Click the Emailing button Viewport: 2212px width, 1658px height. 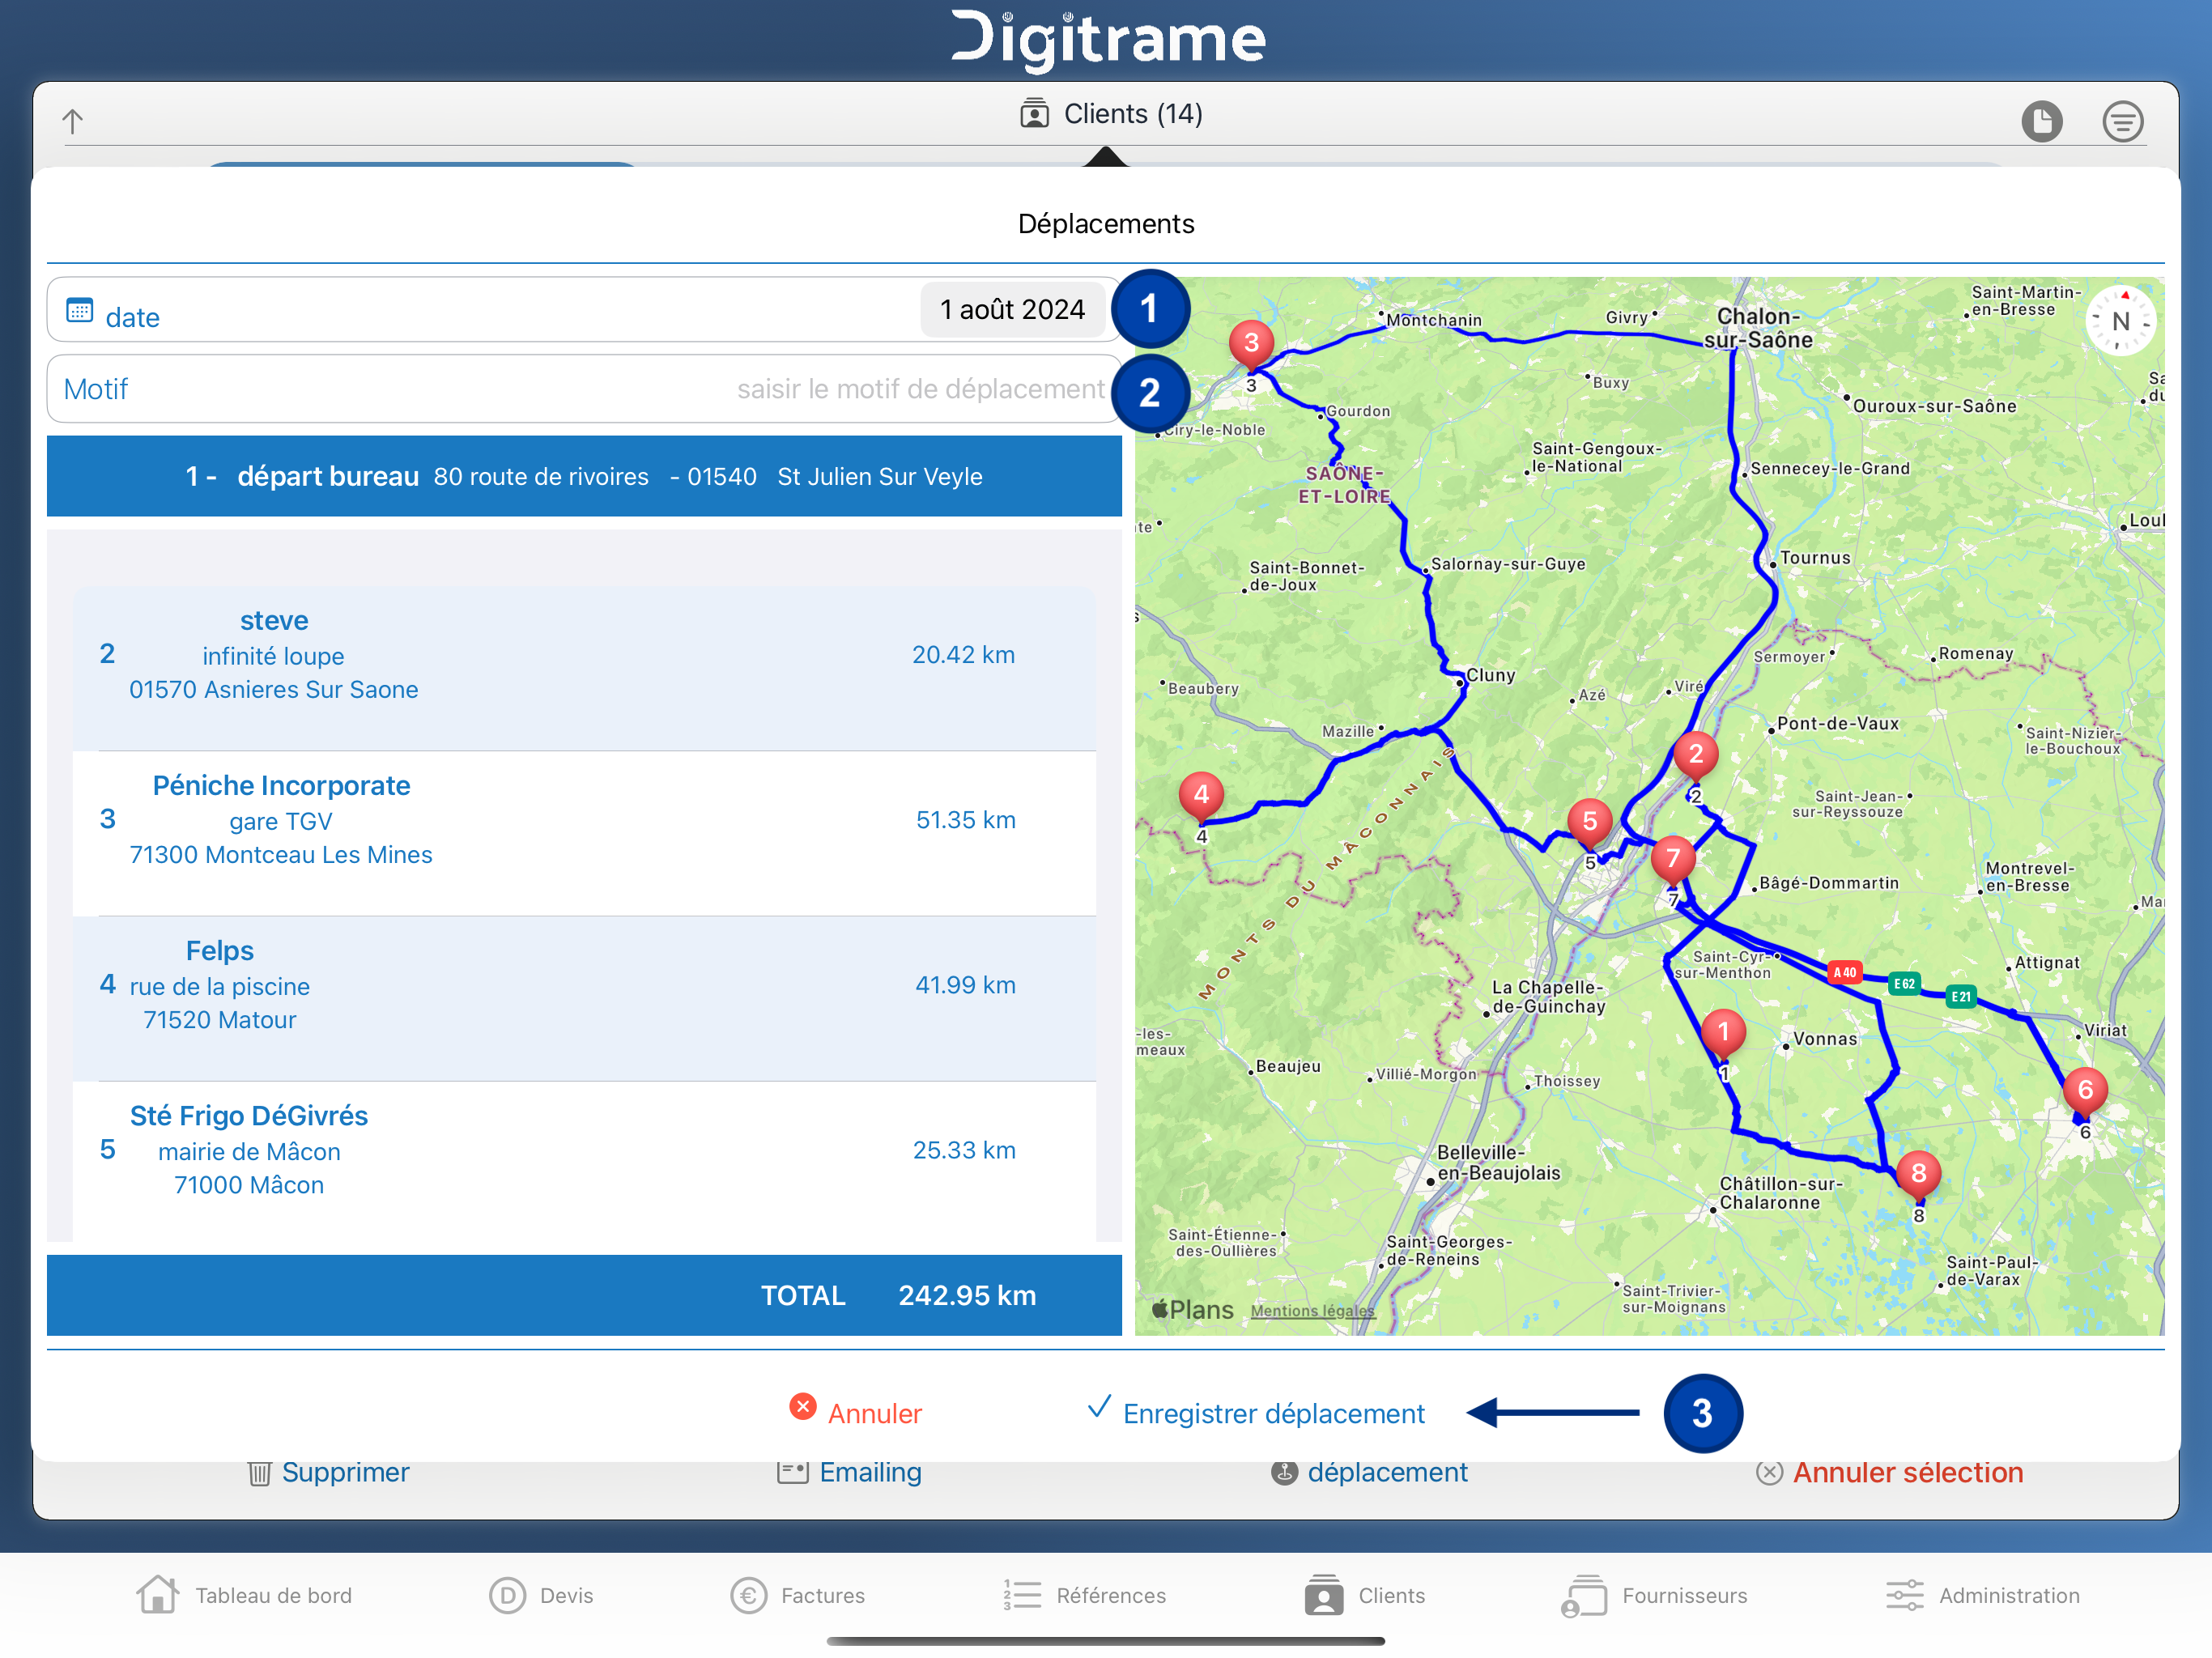click(849, 1472)
